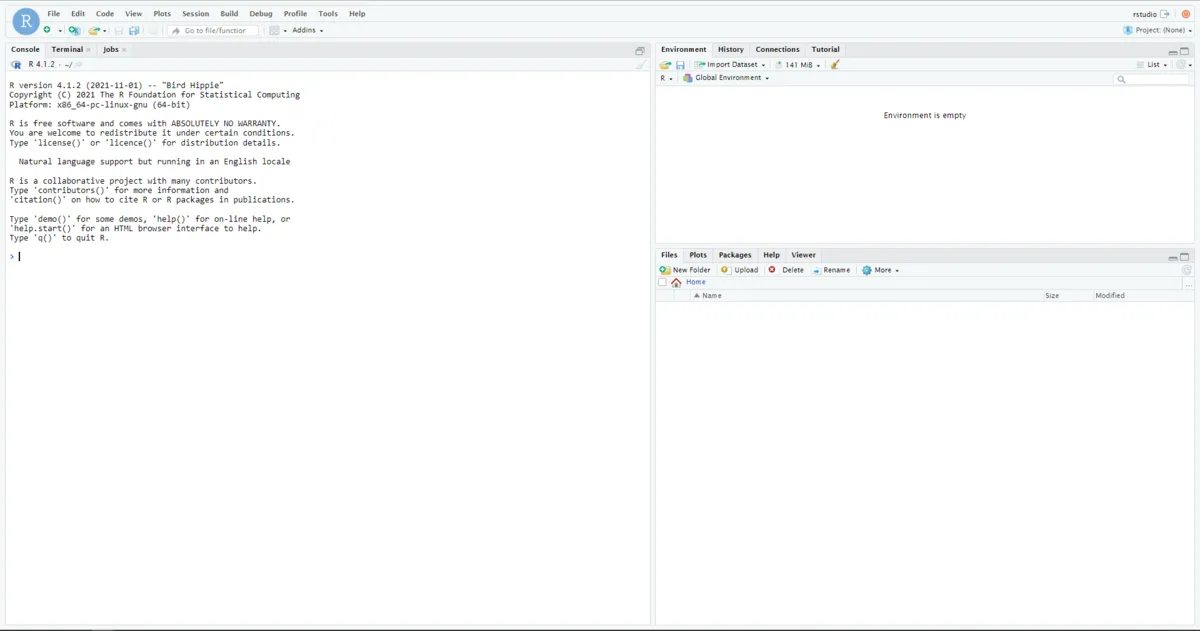Click the New File plus icon

(x=47, y=30)
